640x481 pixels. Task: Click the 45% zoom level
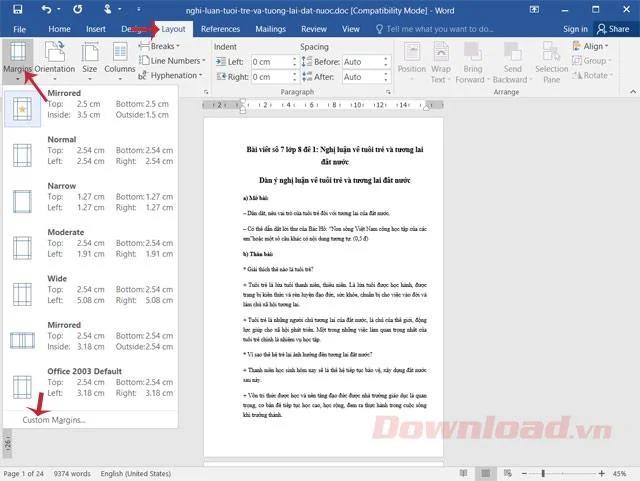[x=620, y=474]
